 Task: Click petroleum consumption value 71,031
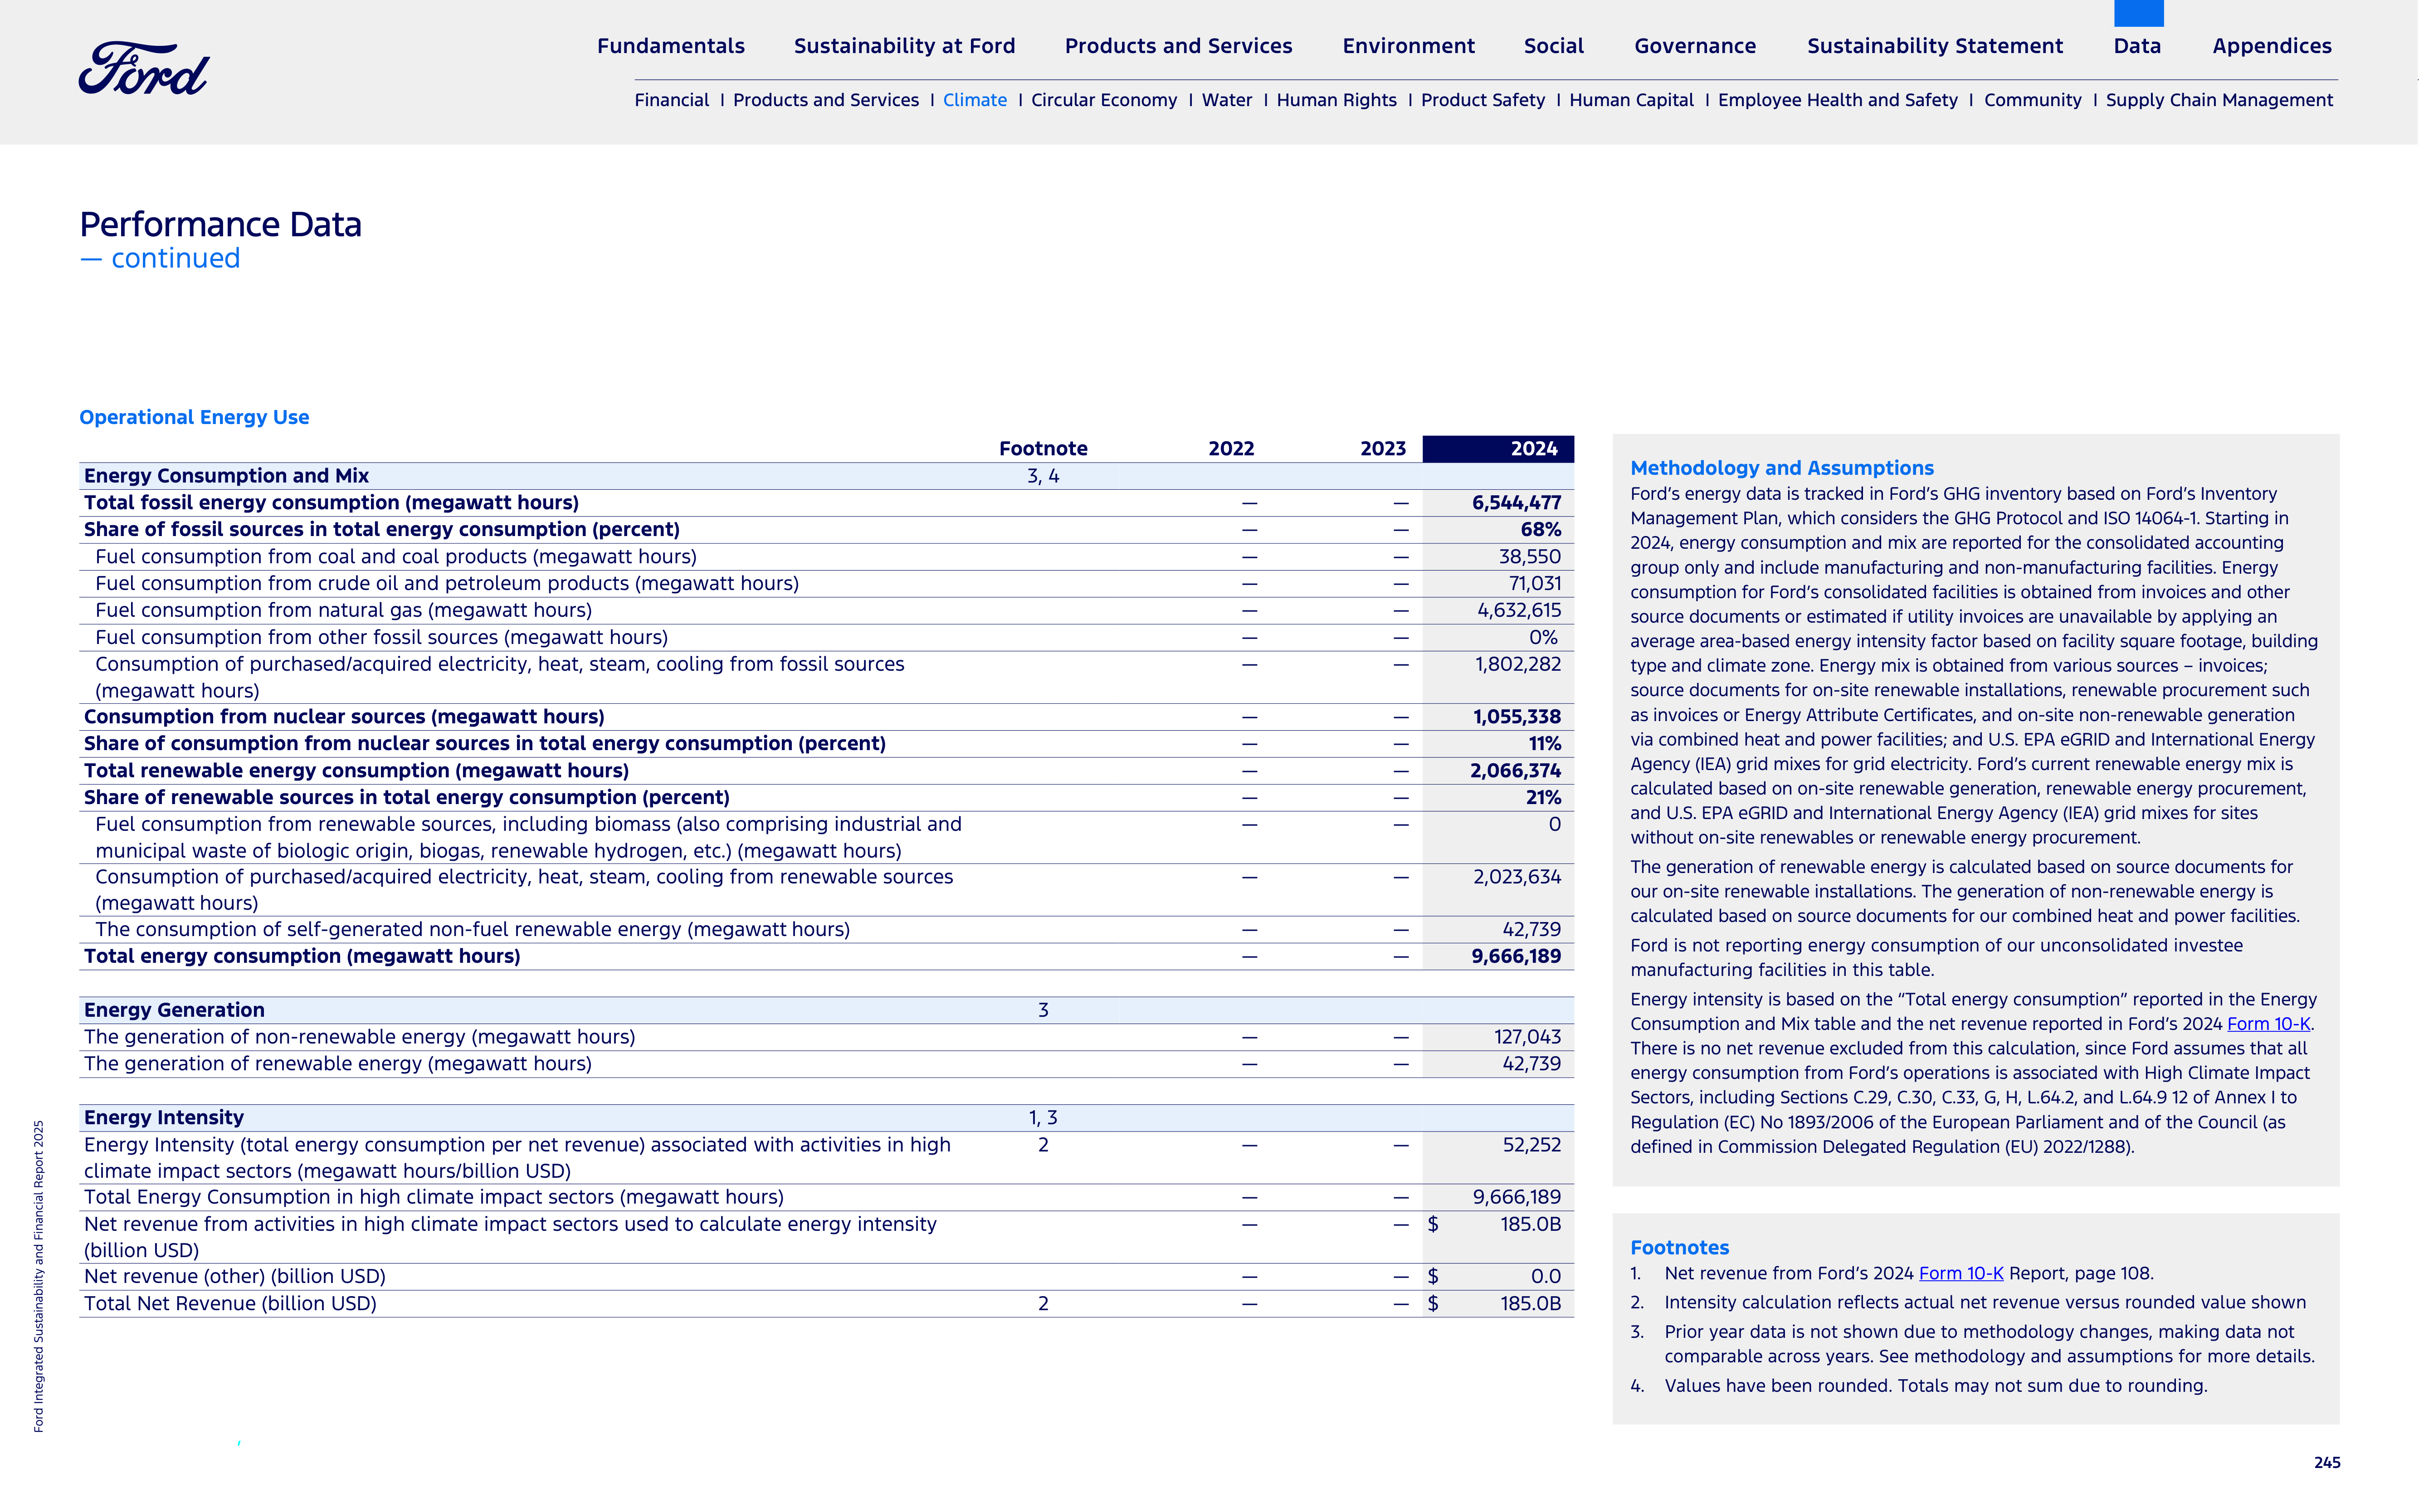click(1534, 584)
